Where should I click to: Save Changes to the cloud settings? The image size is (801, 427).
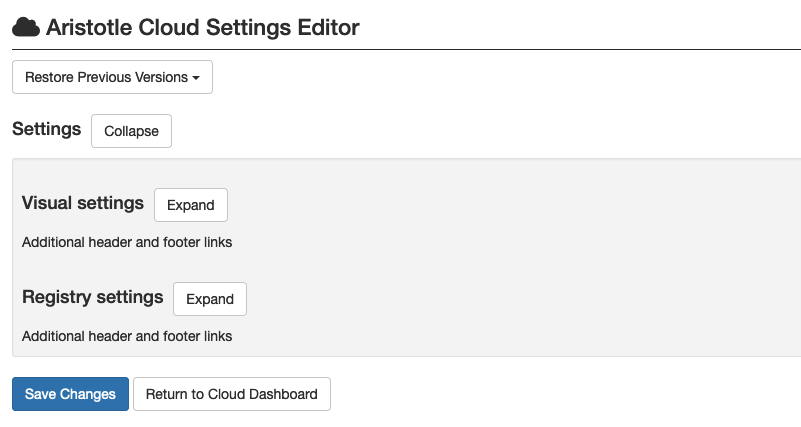pyautogui.click(x=70, y=394)
